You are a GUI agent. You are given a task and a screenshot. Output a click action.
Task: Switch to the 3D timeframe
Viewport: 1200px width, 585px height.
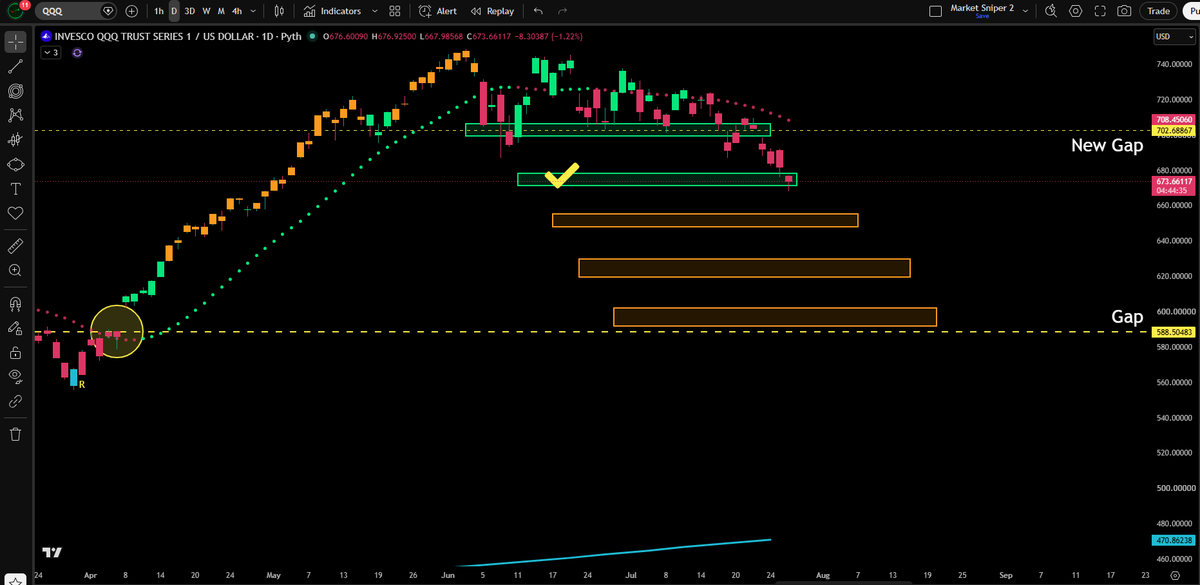click(190, 11)
